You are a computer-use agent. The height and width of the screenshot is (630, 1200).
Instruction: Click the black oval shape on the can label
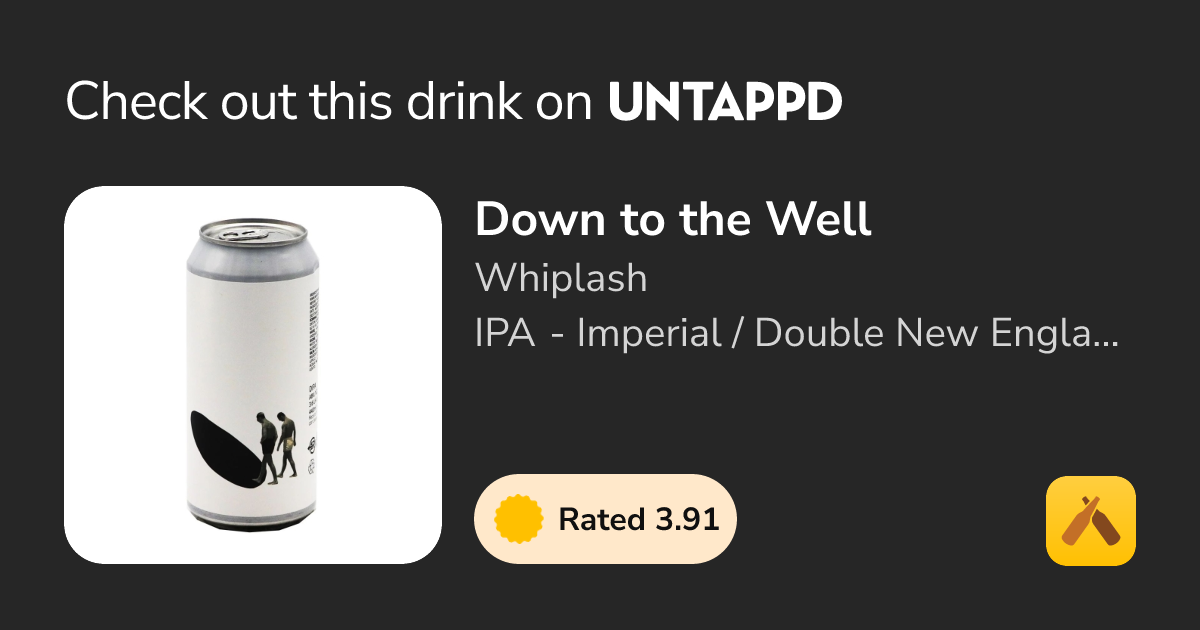pos(225,450)
